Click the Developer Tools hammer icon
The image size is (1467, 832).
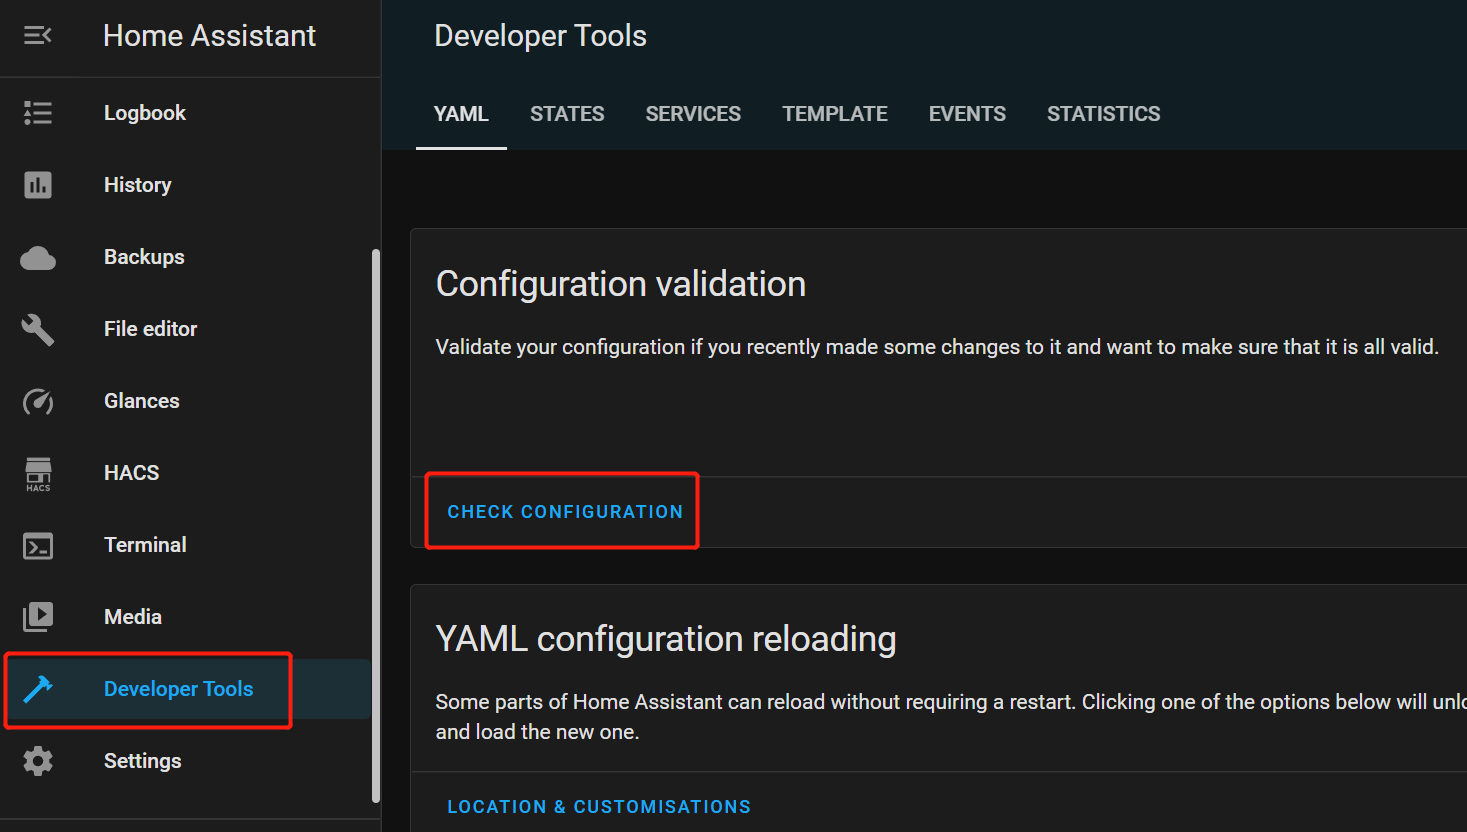[38, 689]
